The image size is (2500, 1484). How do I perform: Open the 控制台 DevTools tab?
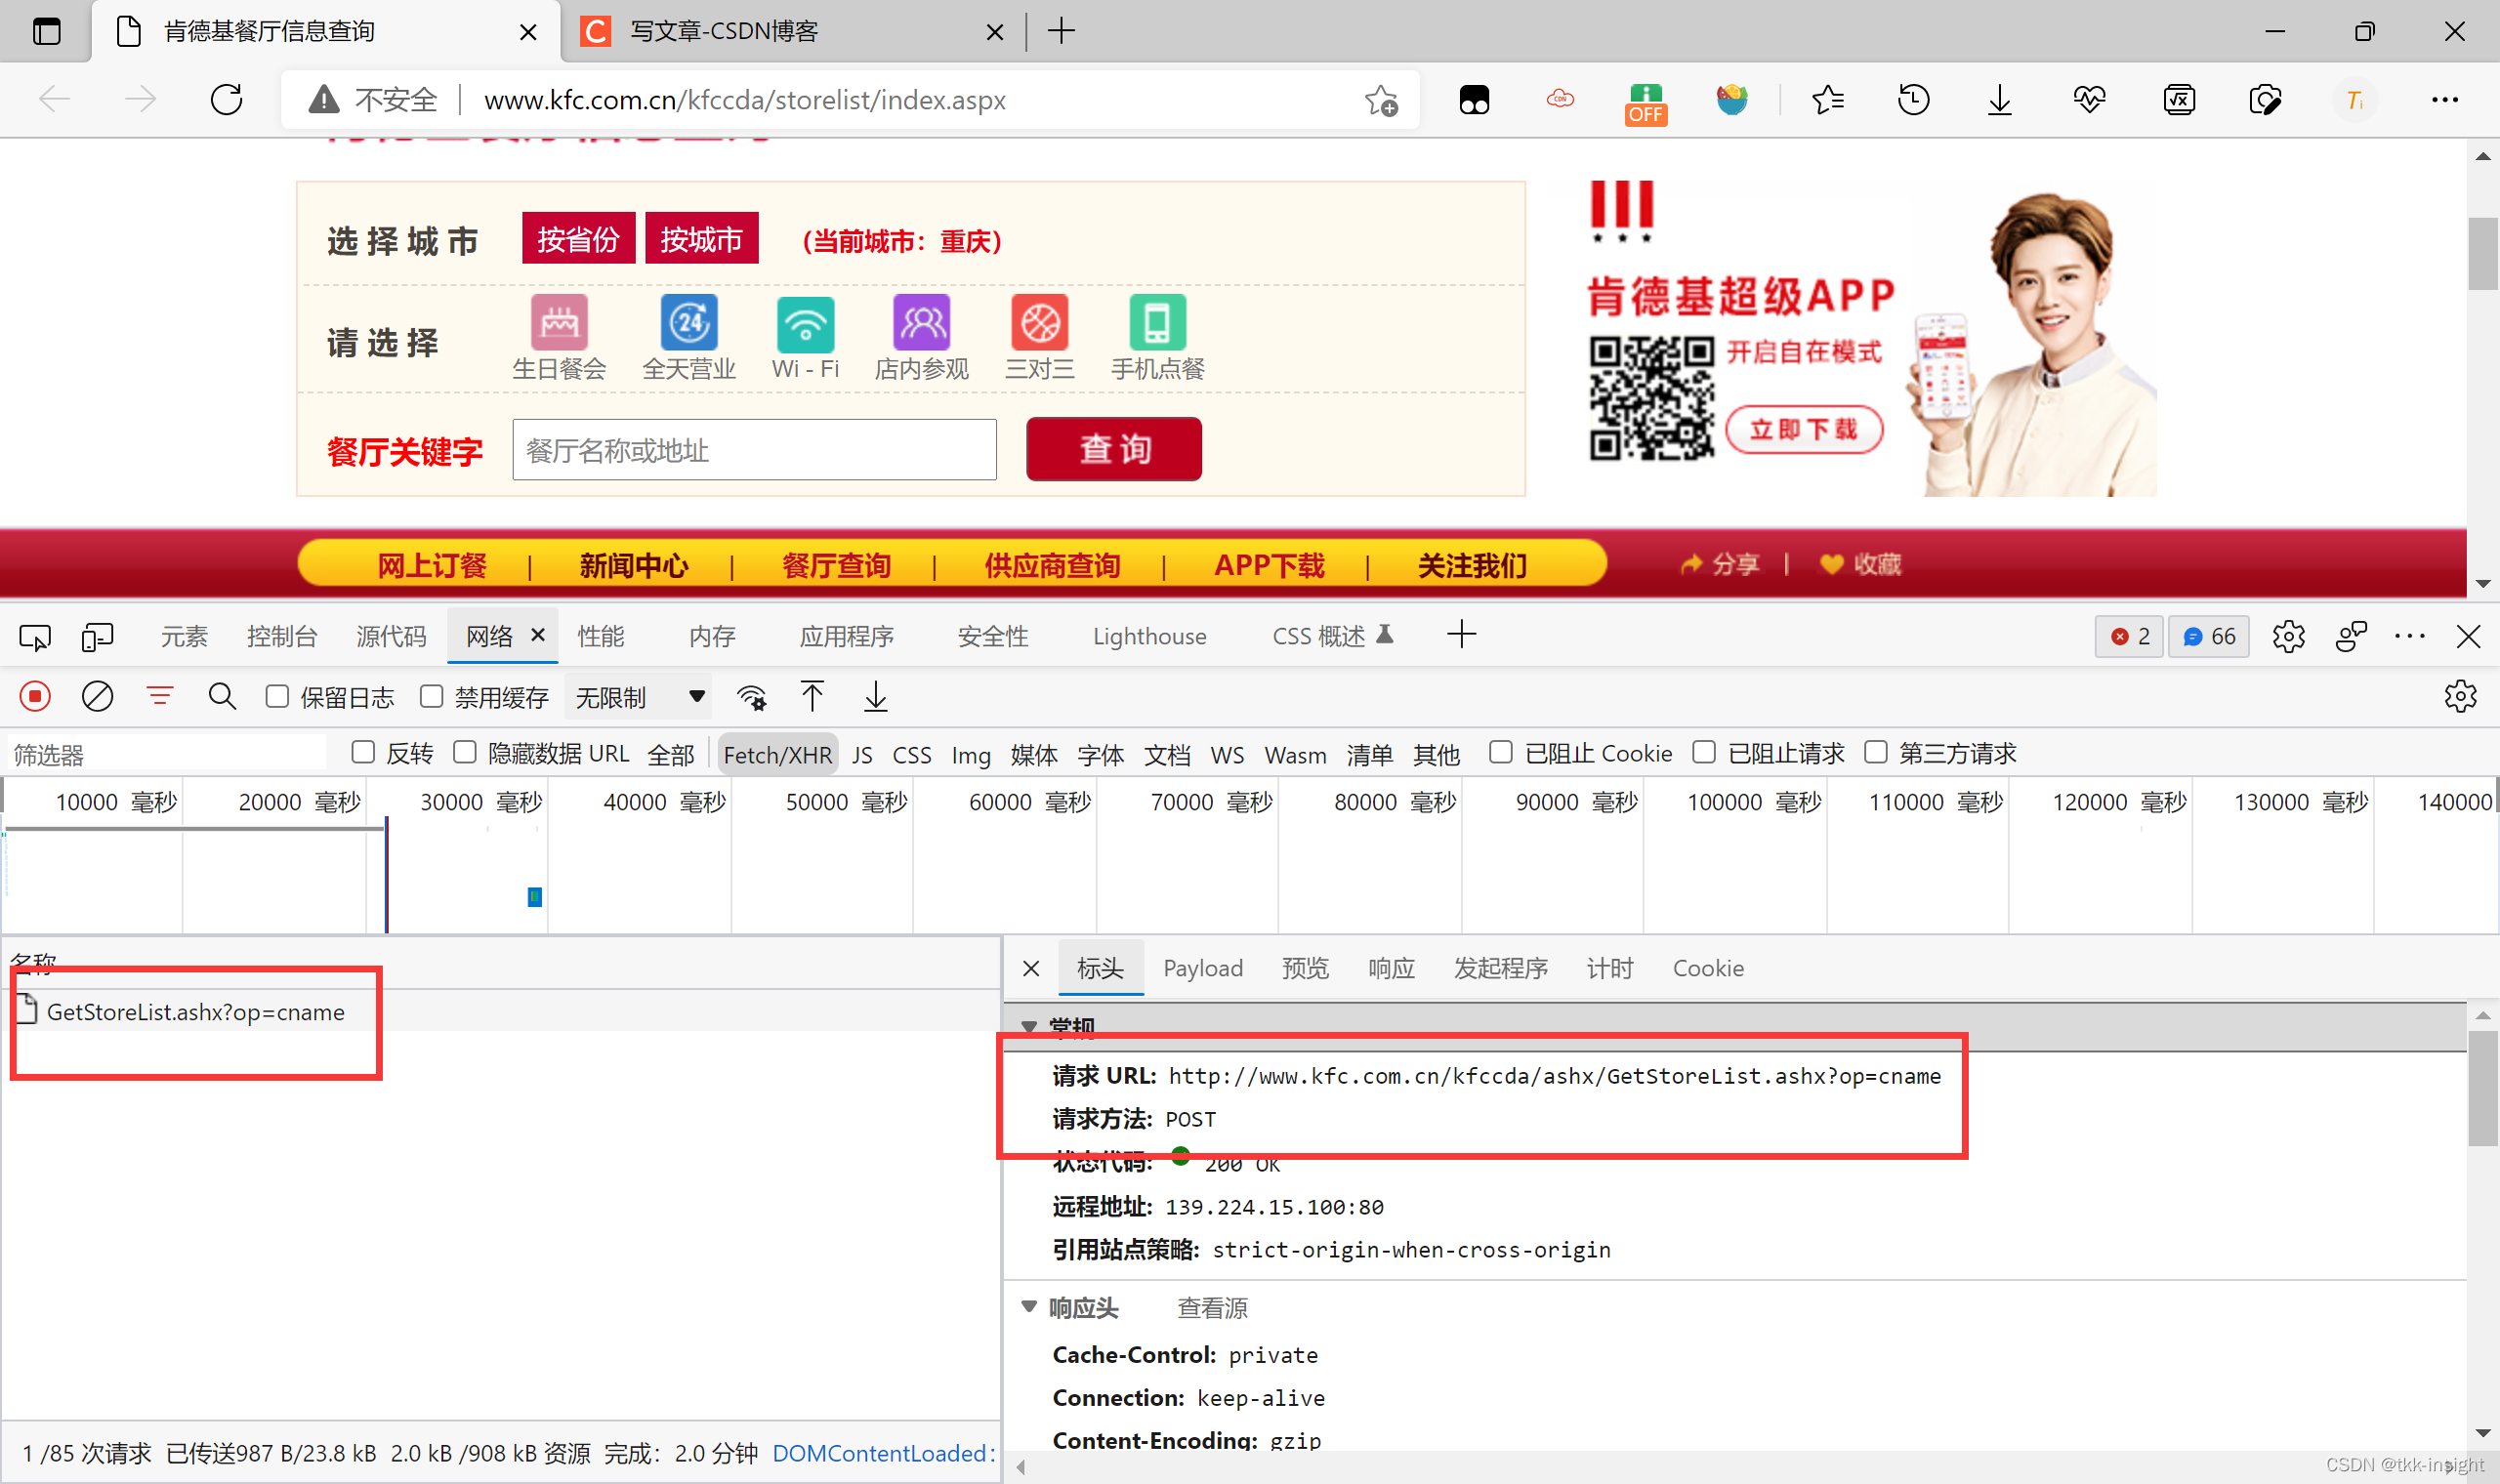tap(281, 636)
